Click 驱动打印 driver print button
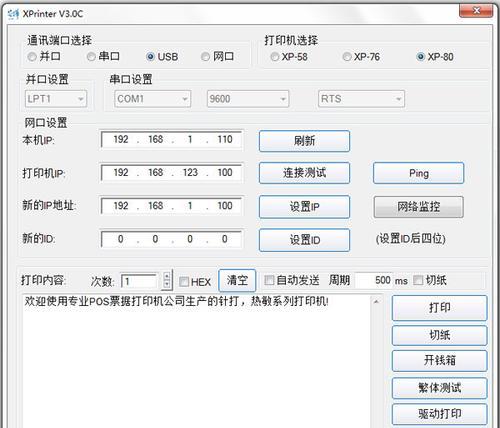This screenshot has width=500, height=428. pos(440,414)
